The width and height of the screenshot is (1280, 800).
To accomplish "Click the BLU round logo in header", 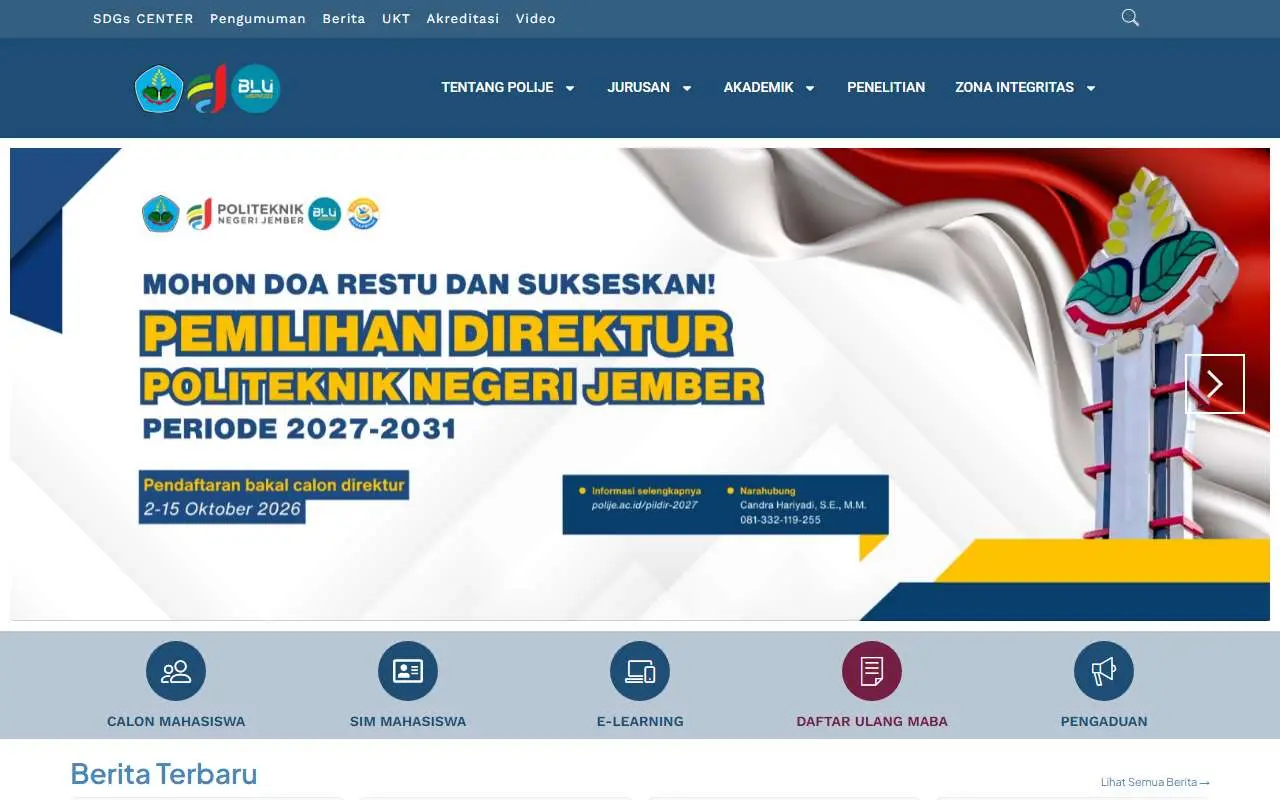I will tap(256, 88).
